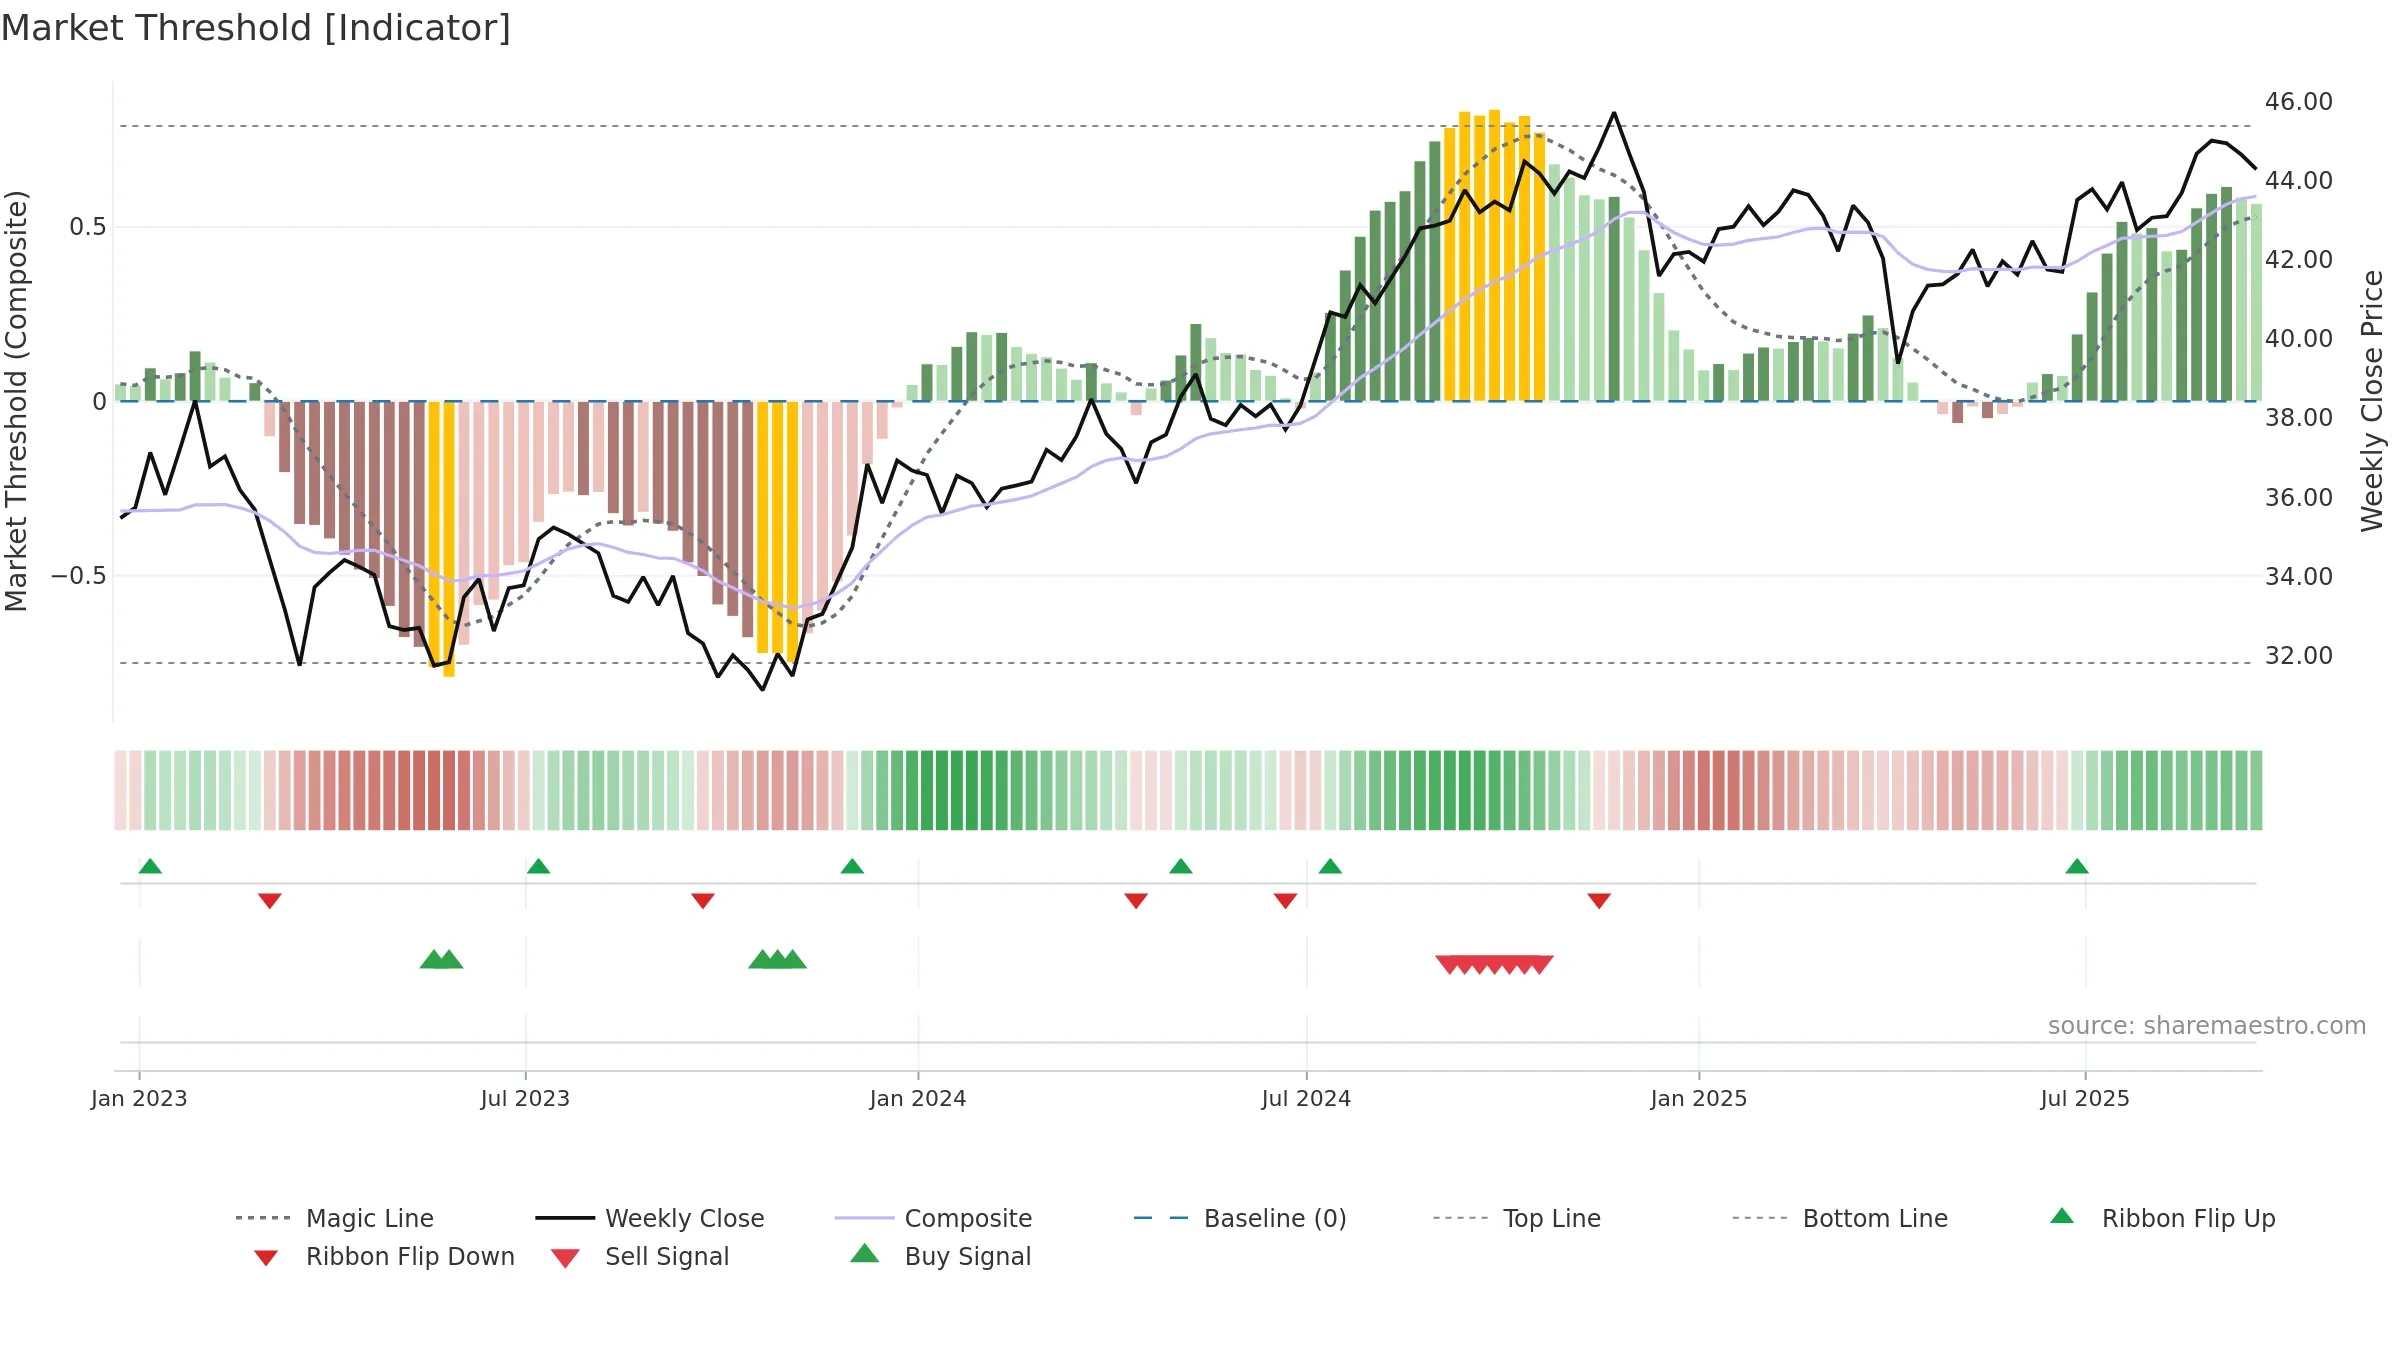Click the 0.5 composite axis label
Viewport: 2400px width, 1350px height.
(x=88, y=227)
